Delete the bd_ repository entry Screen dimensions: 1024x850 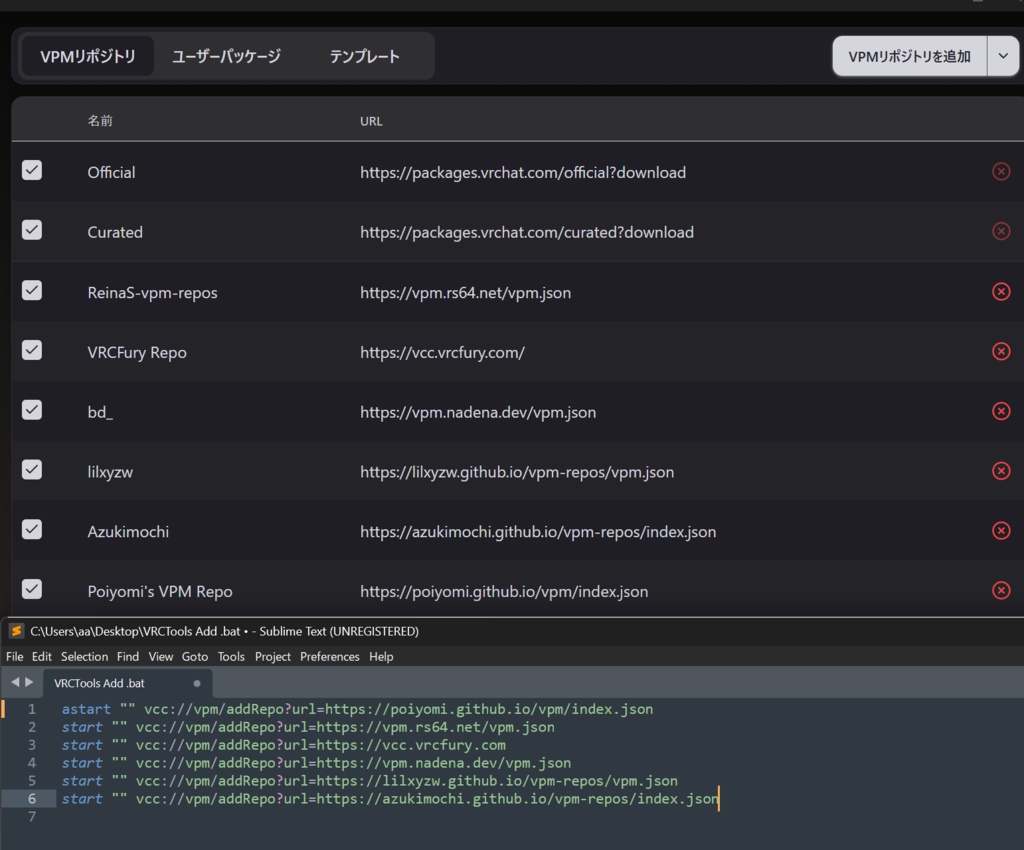click(1000, 411)
